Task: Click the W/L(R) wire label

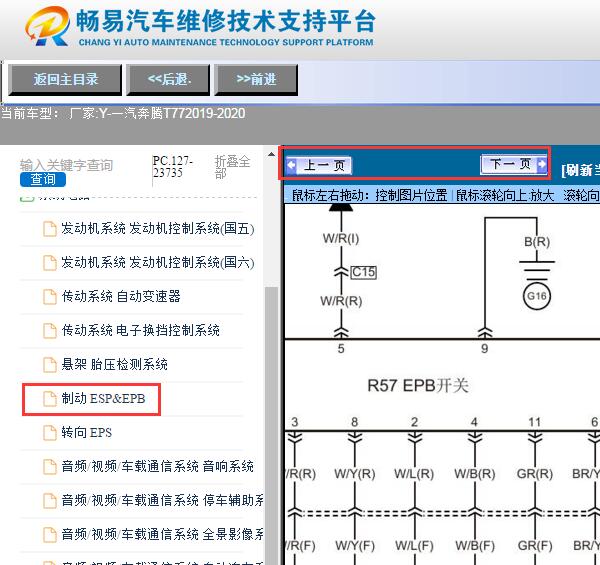Action: coord(414,474)
